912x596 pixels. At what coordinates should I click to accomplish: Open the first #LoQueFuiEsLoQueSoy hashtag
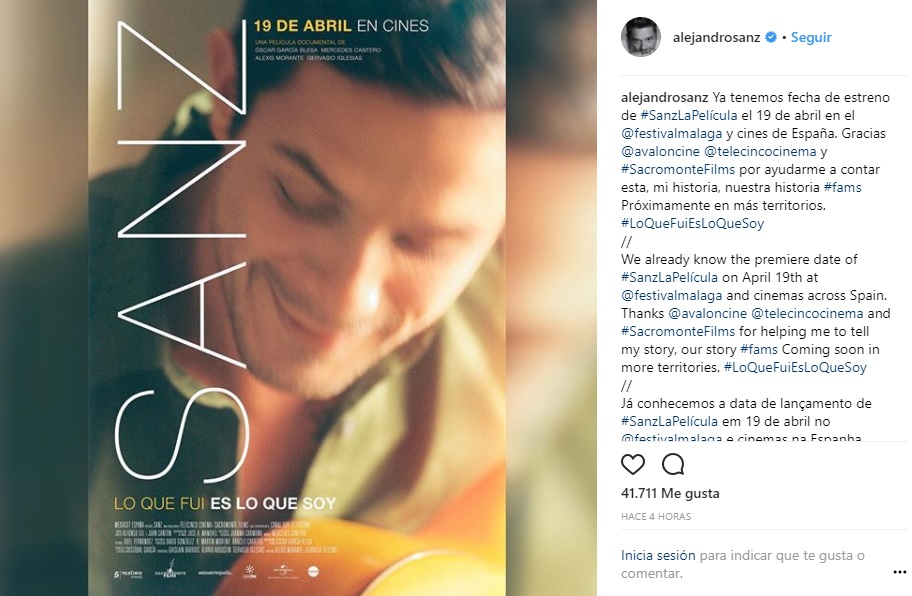[692, 223]
